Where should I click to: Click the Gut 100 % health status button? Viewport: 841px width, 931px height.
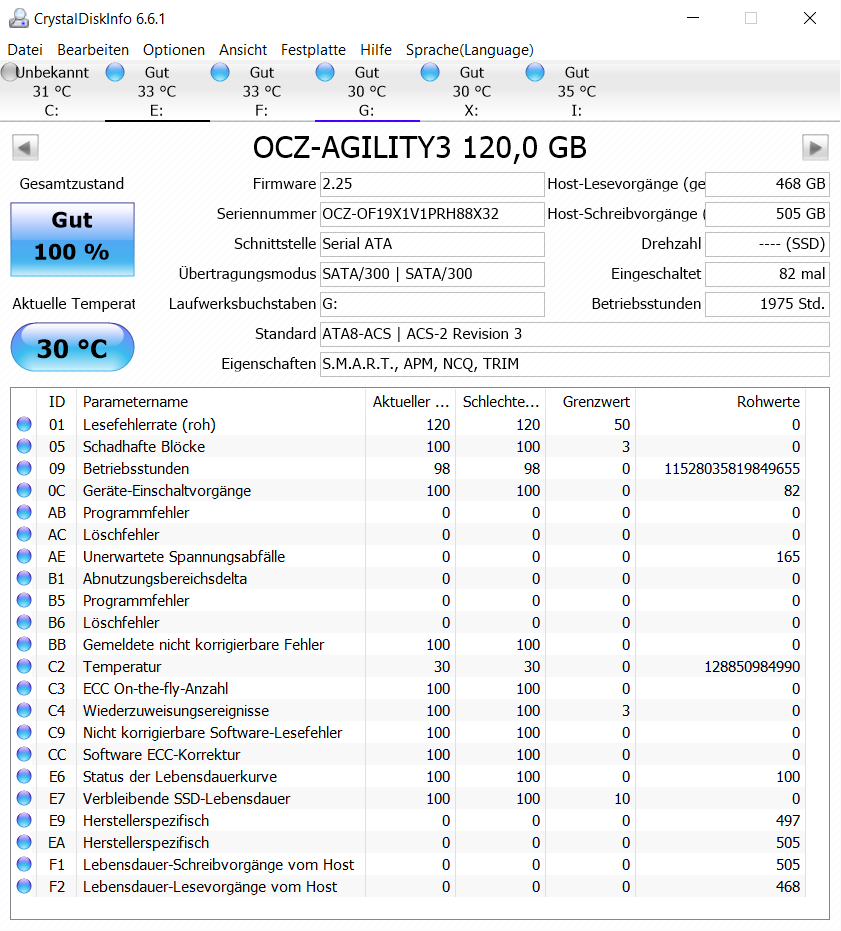tap(72, 239)
